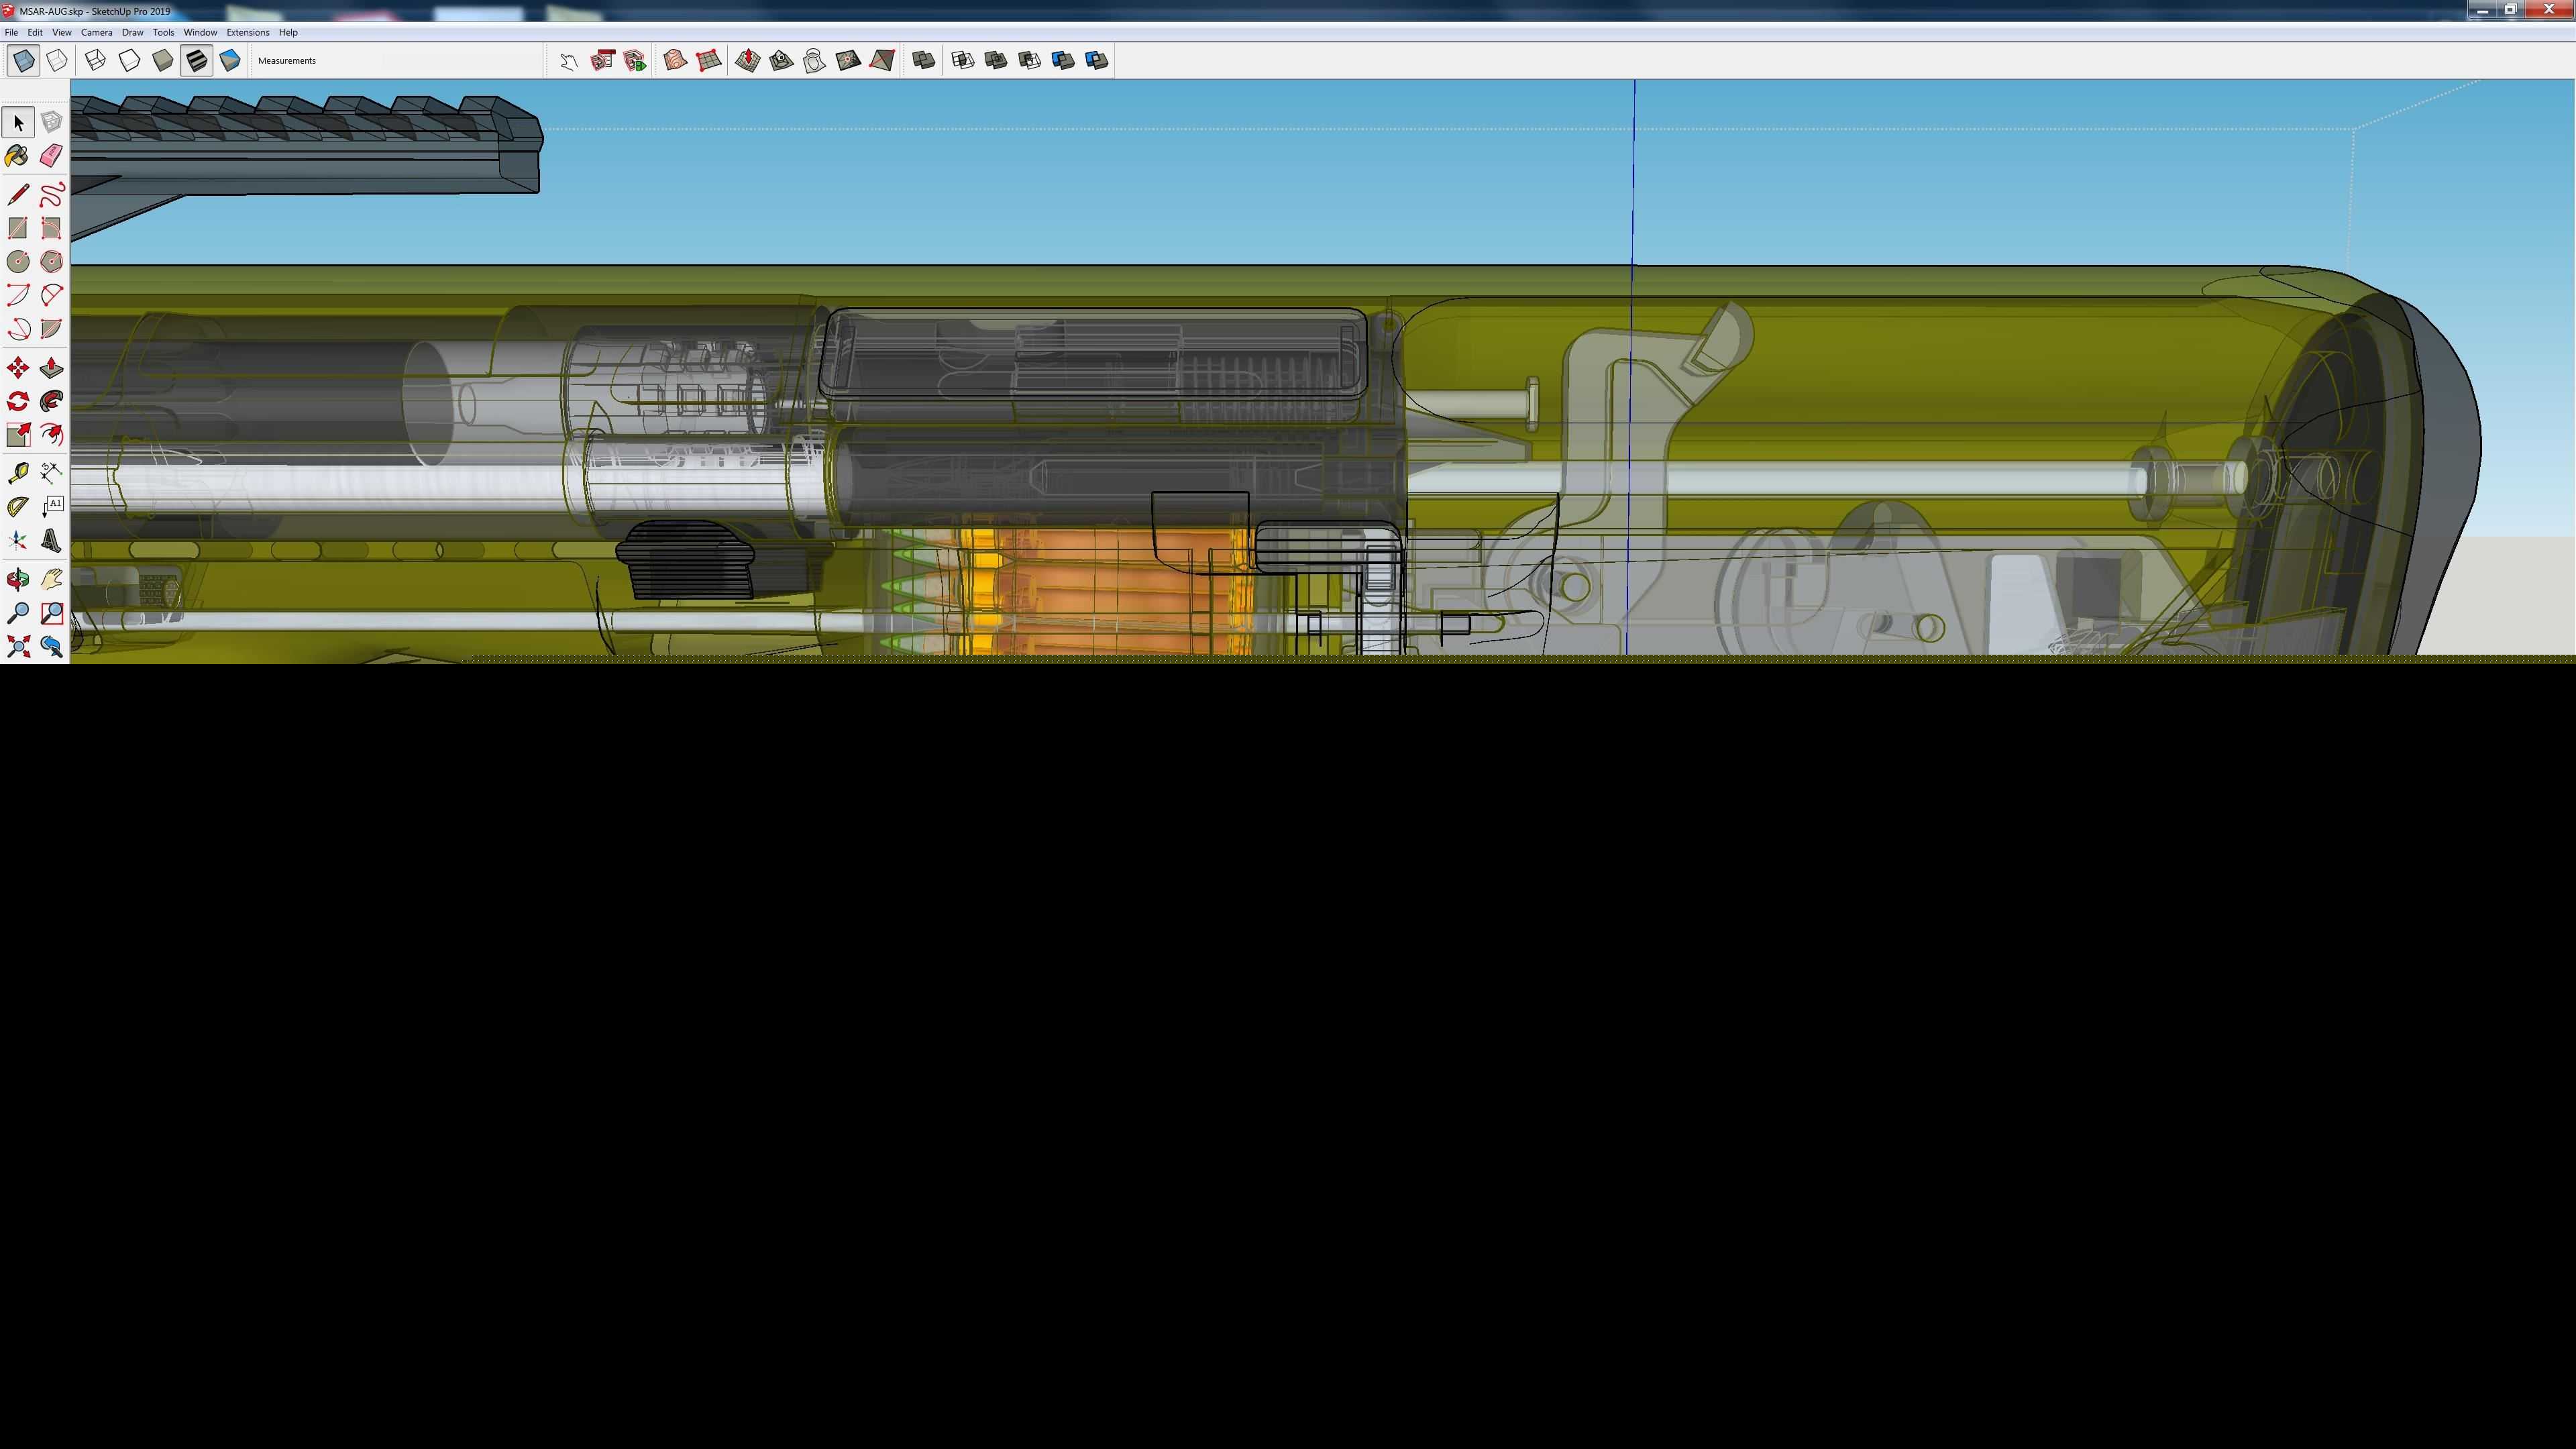Switch to Monochrome style
This screenshot has height=1449, width=2576.
click(x=230, y=61)
